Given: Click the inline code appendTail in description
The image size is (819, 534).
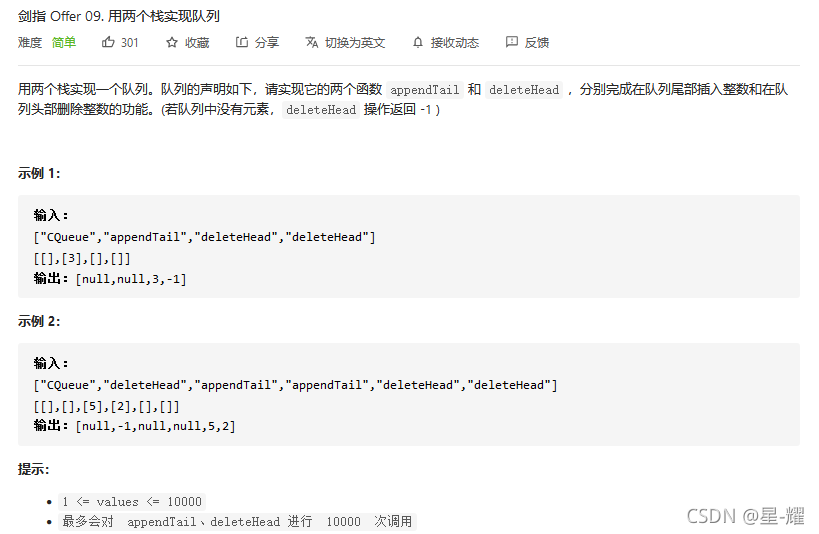Looking at the screenshot, I should (x=425, y=90).
